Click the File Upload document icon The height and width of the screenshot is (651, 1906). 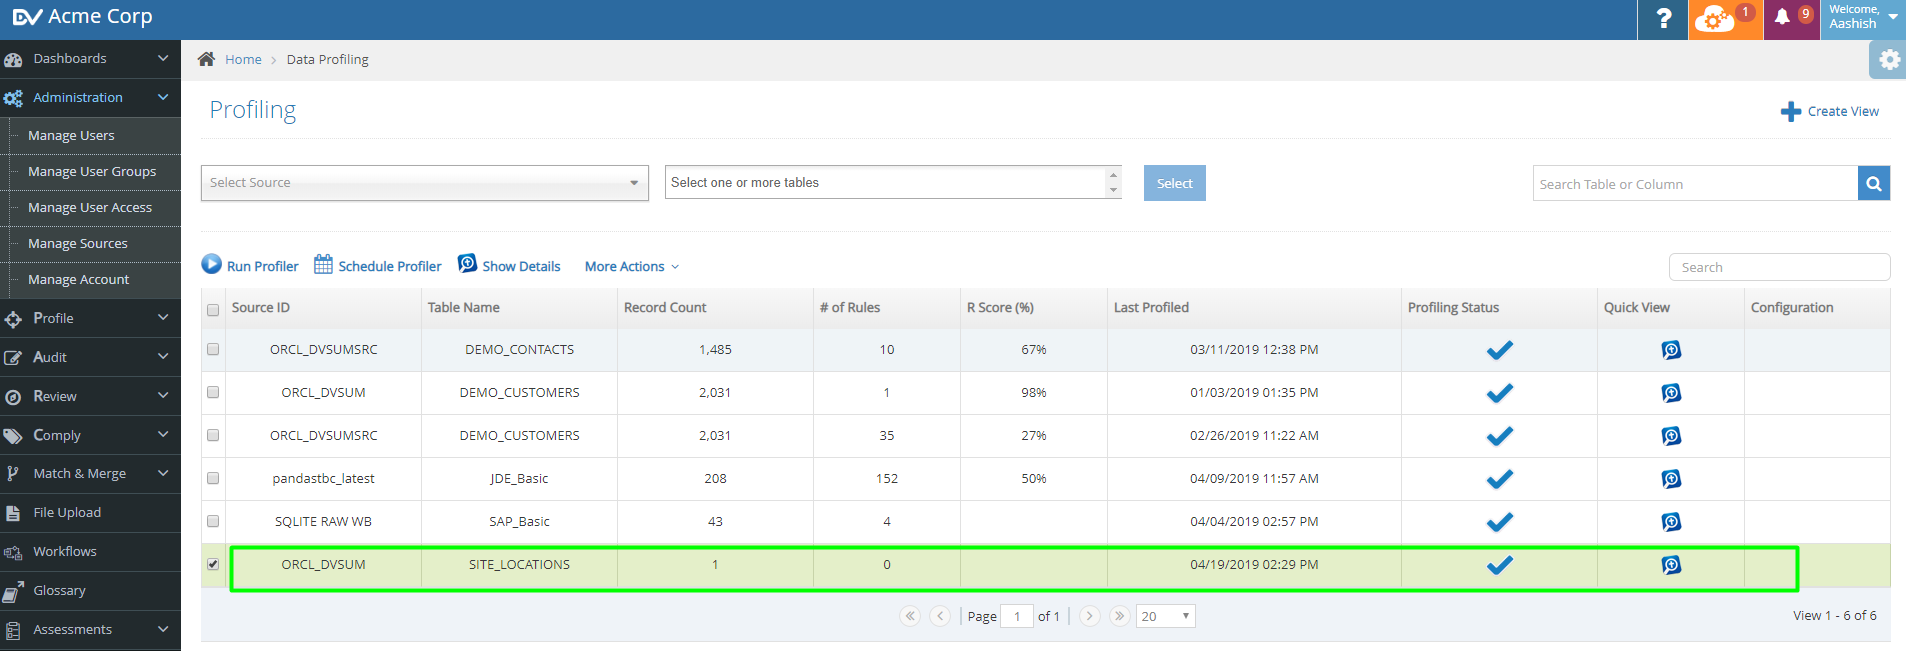(x=13, y=514)
